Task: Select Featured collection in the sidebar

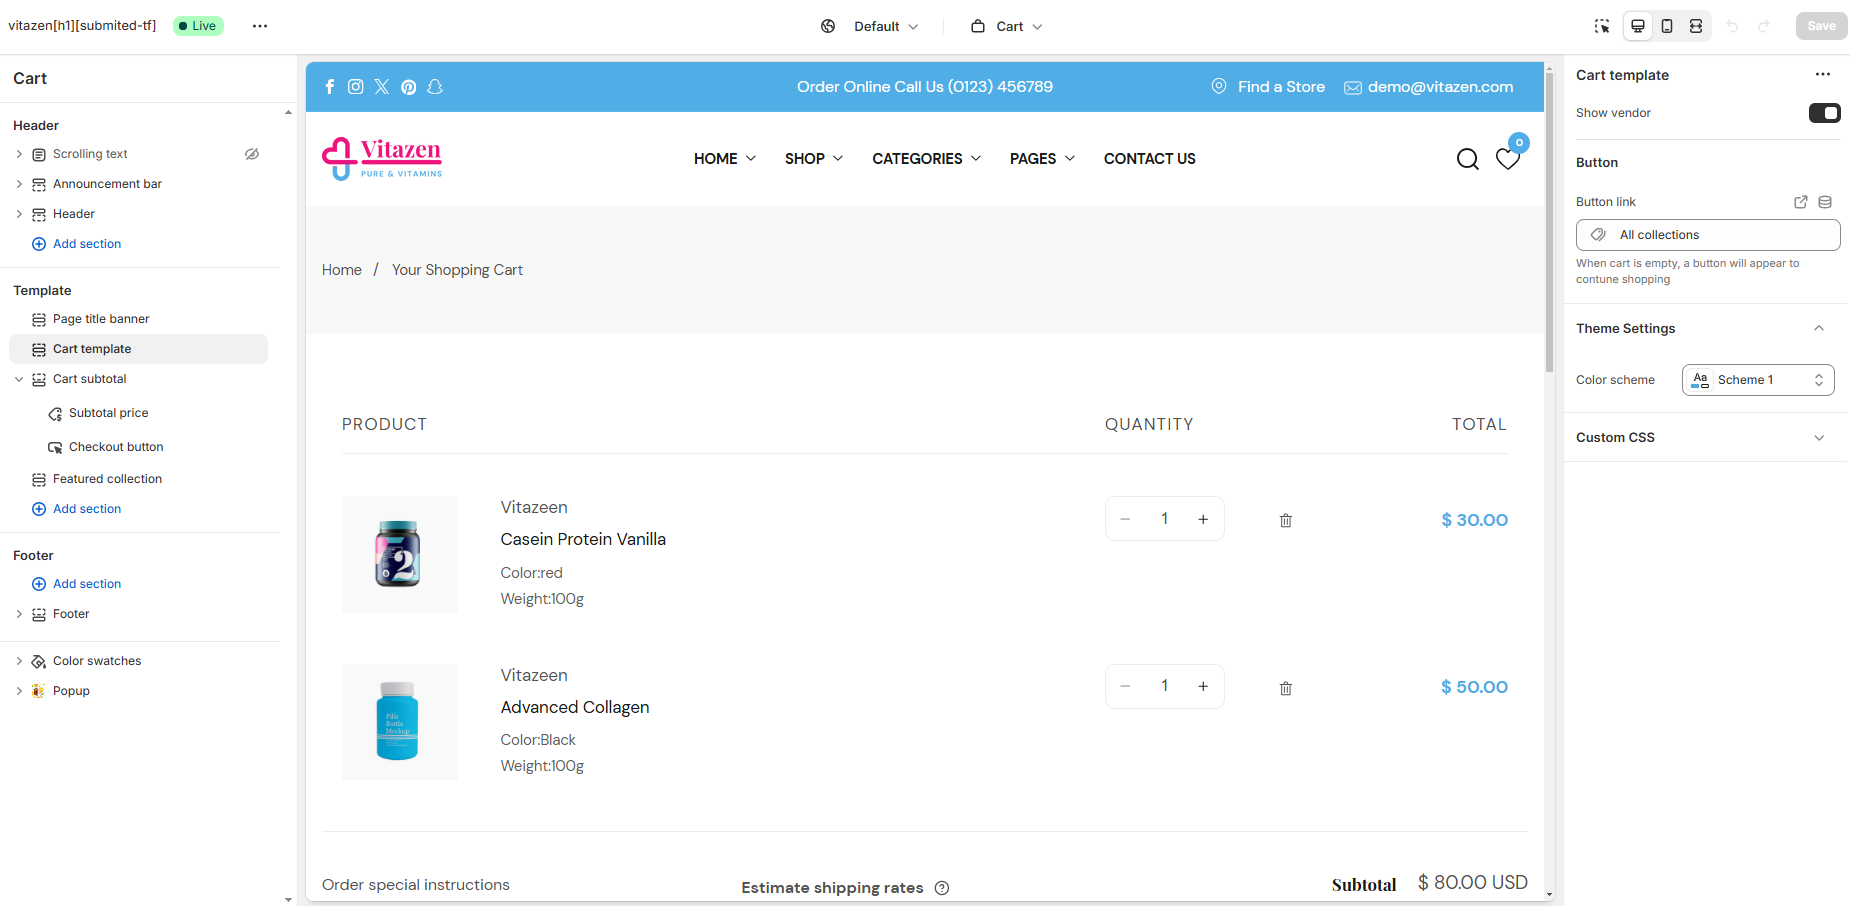Action: click(x=107, y=479)
